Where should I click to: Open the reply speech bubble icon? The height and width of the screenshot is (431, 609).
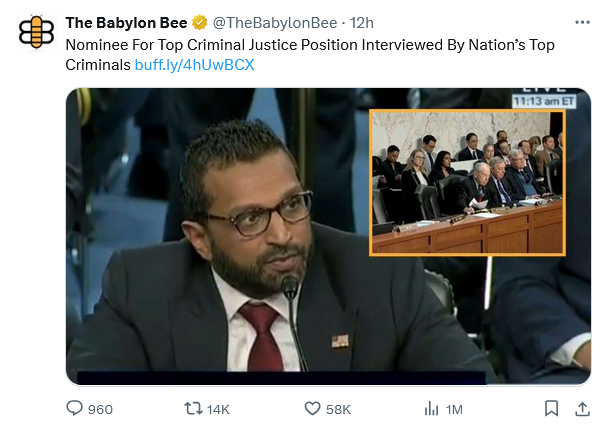tap(74, 409)
